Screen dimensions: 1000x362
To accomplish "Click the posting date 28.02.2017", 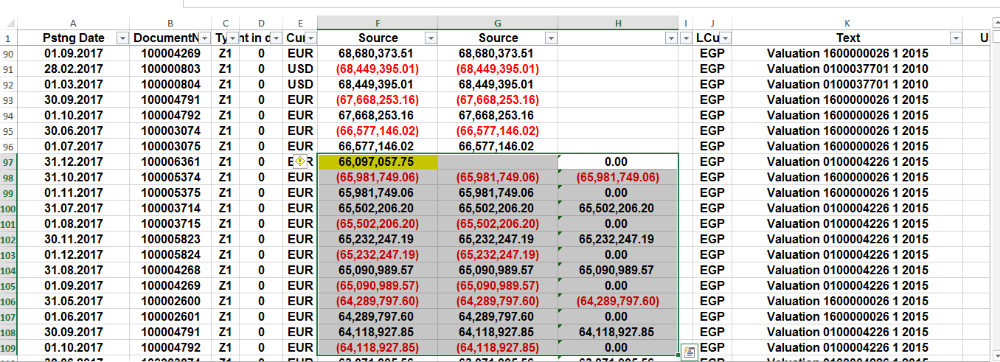I will coord(74,69).
